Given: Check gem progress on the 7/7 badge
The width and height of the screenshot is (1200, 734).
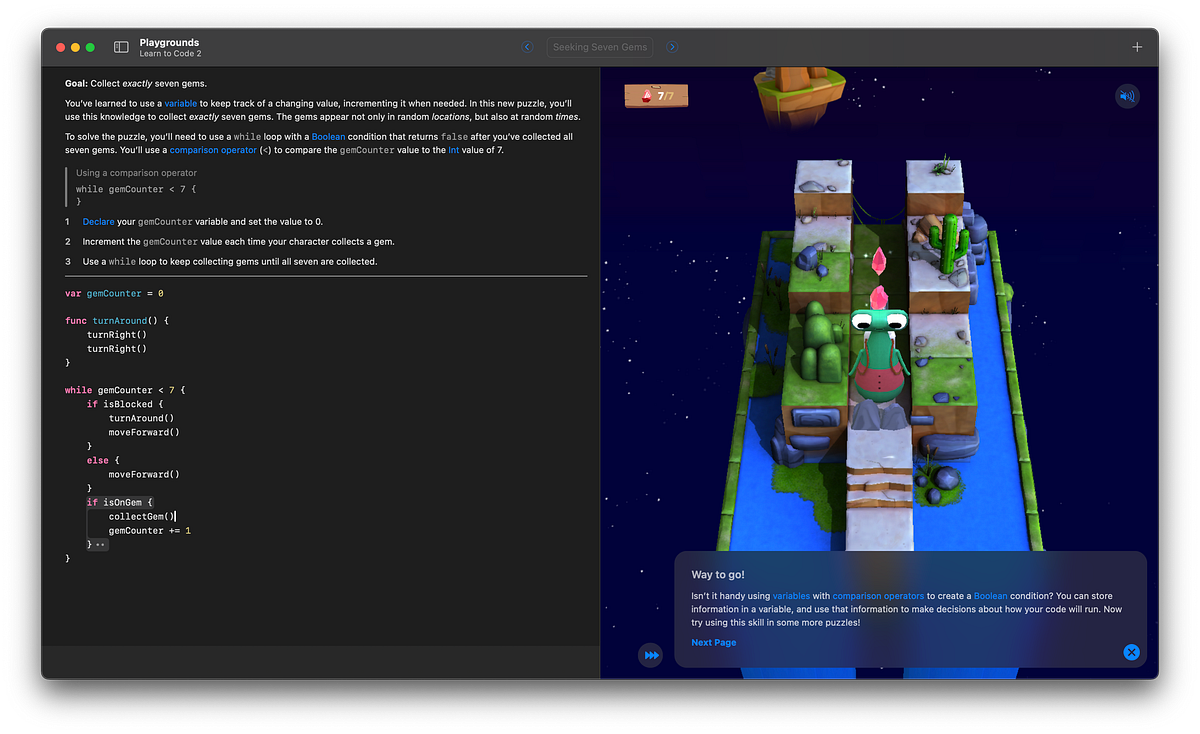Looking at the screenshot, I should pyautogui.click(x=656, y=96).
